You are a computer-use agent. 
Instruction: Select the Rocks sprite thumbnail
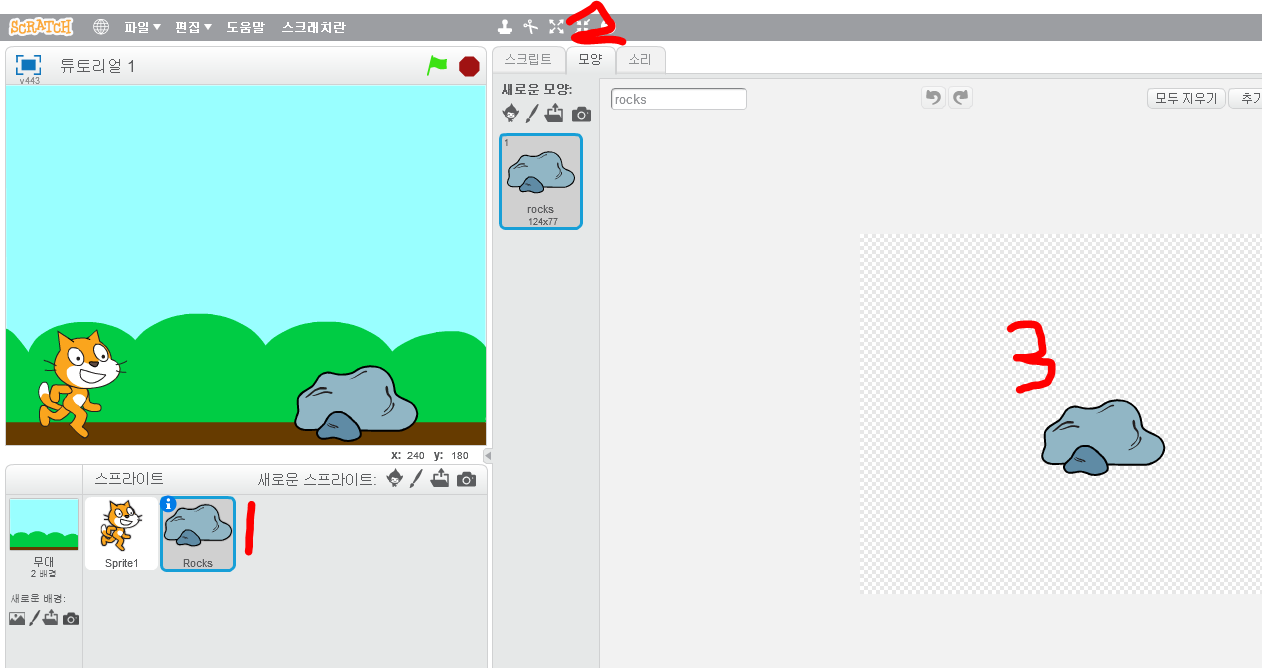(x=198, y=534)
